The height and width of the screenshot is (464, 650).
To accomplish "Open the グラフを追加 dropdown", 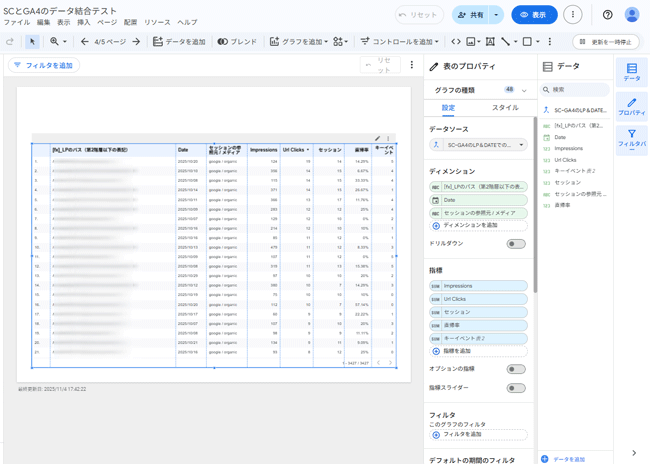I will [x=295, y=42].
